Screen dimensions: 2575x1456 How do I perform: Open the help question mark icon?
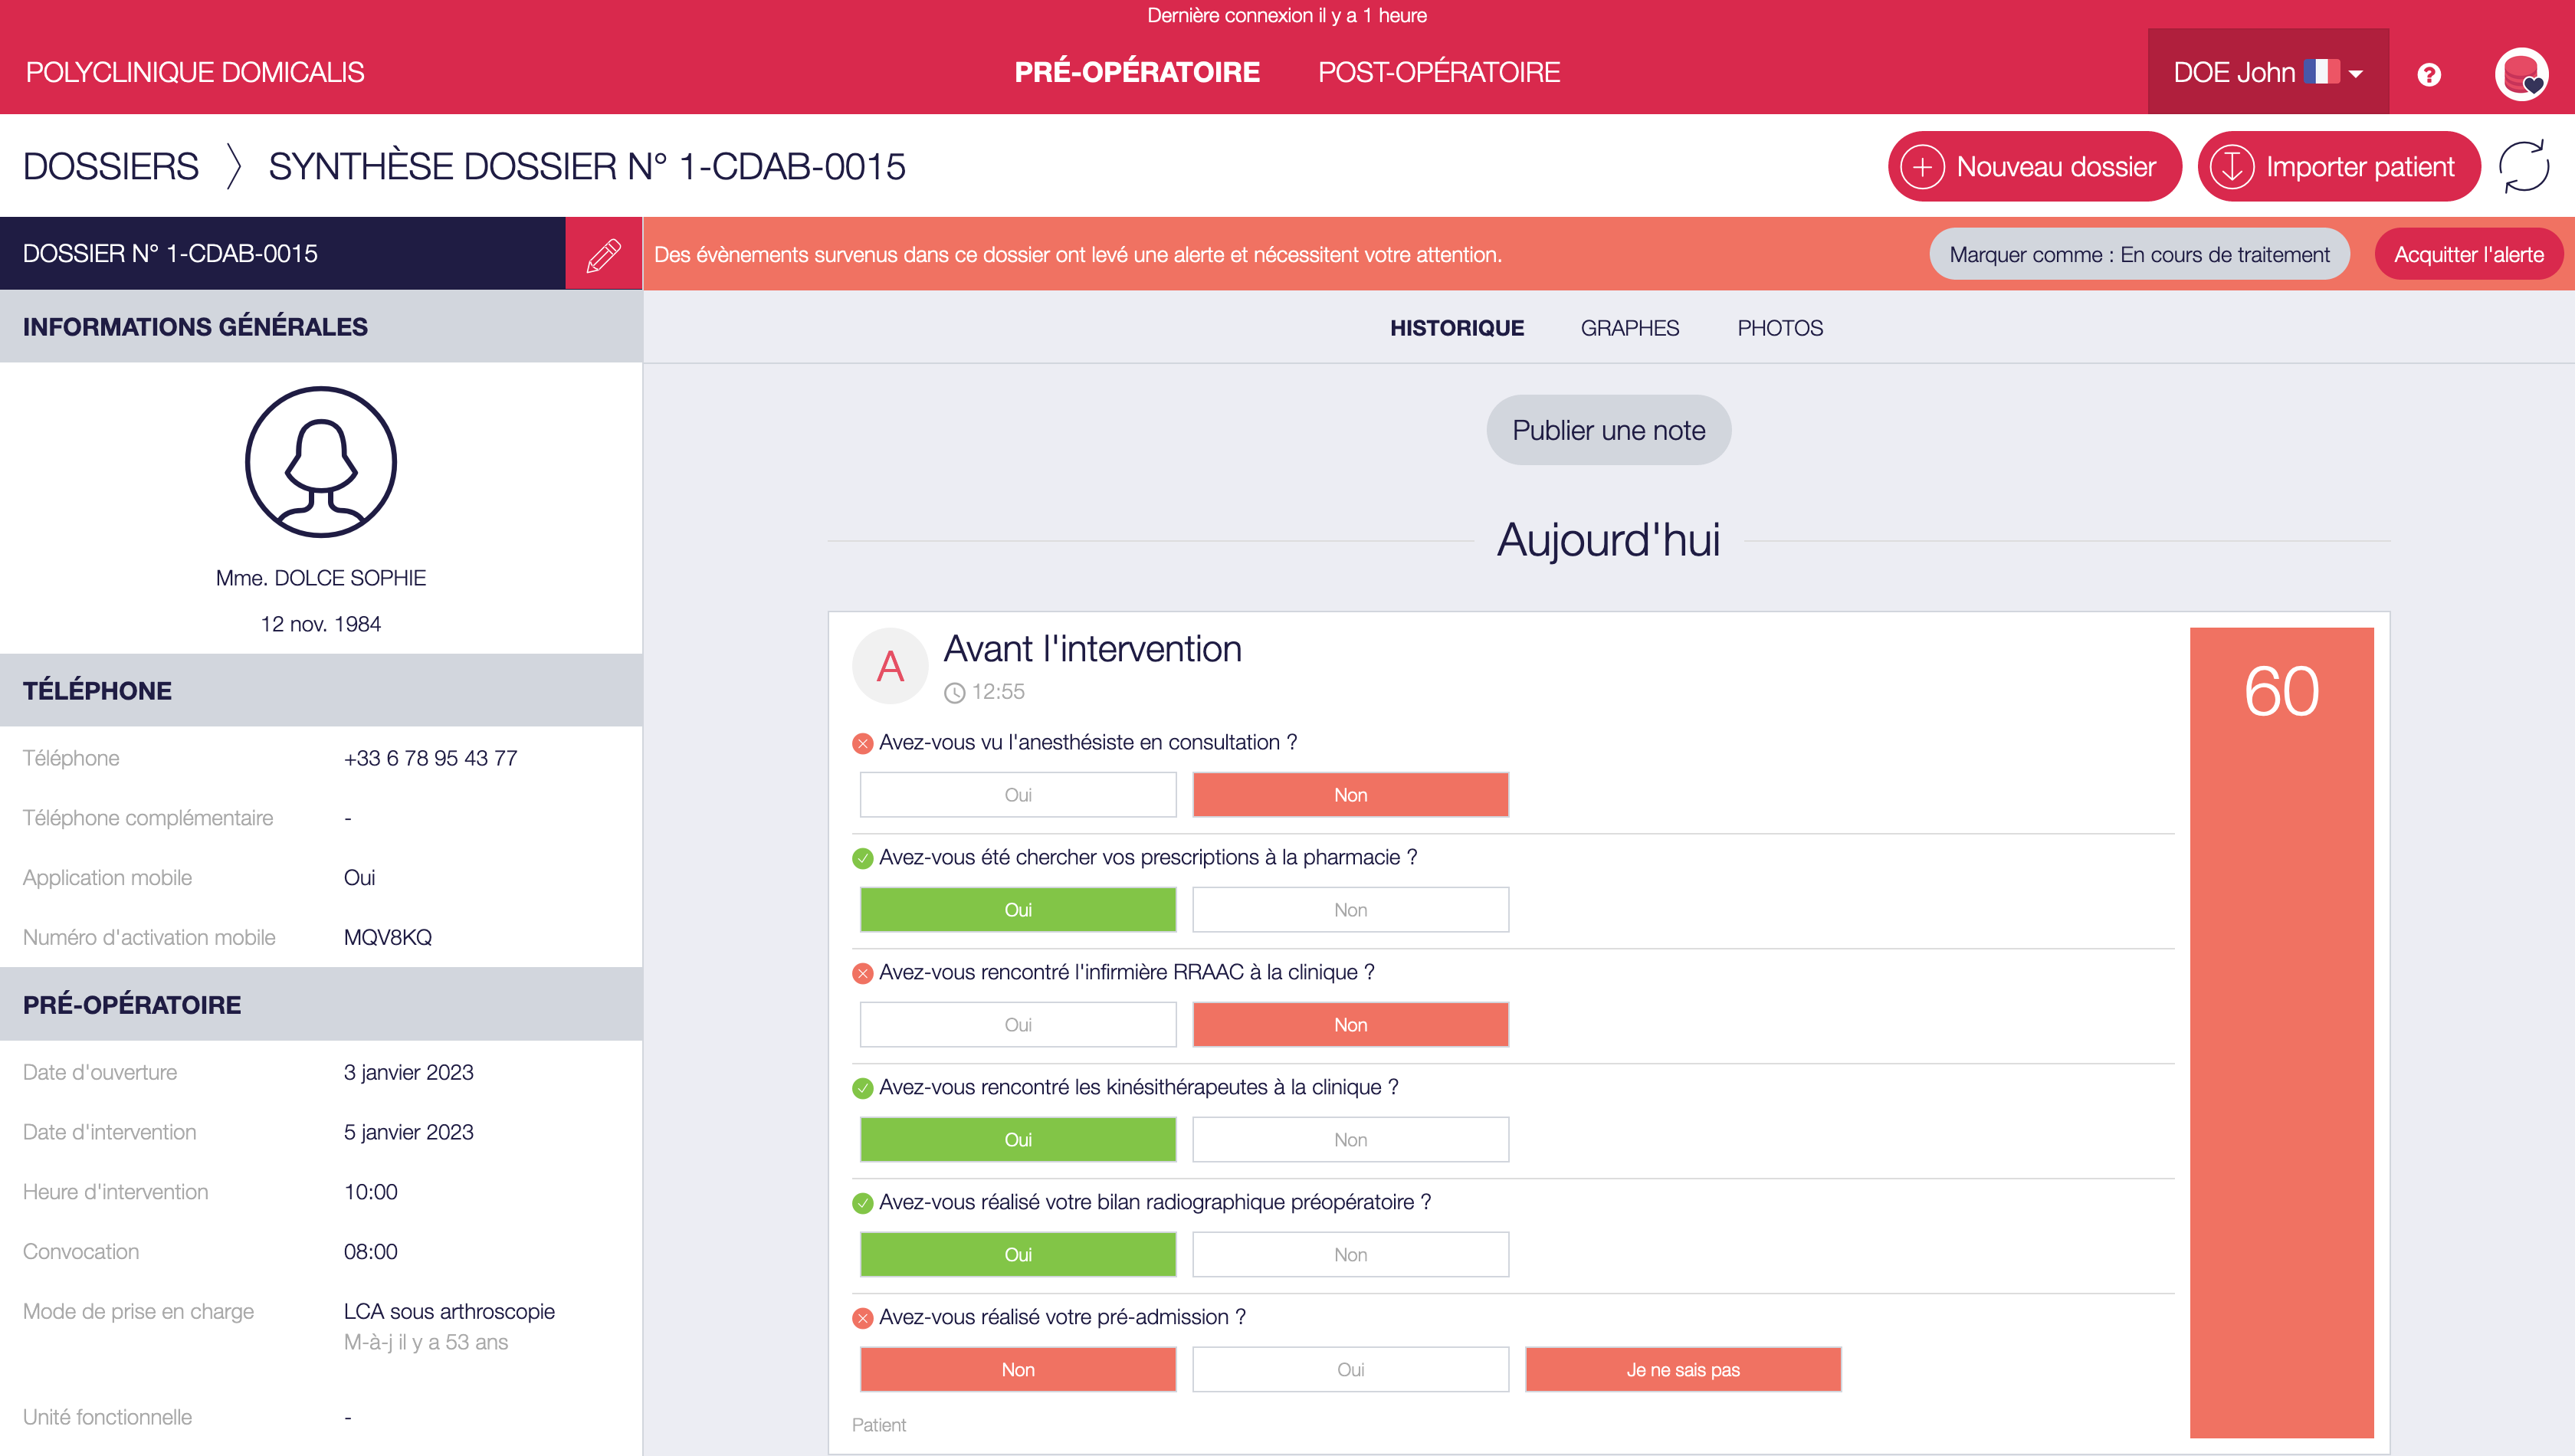coord(2429,74)
